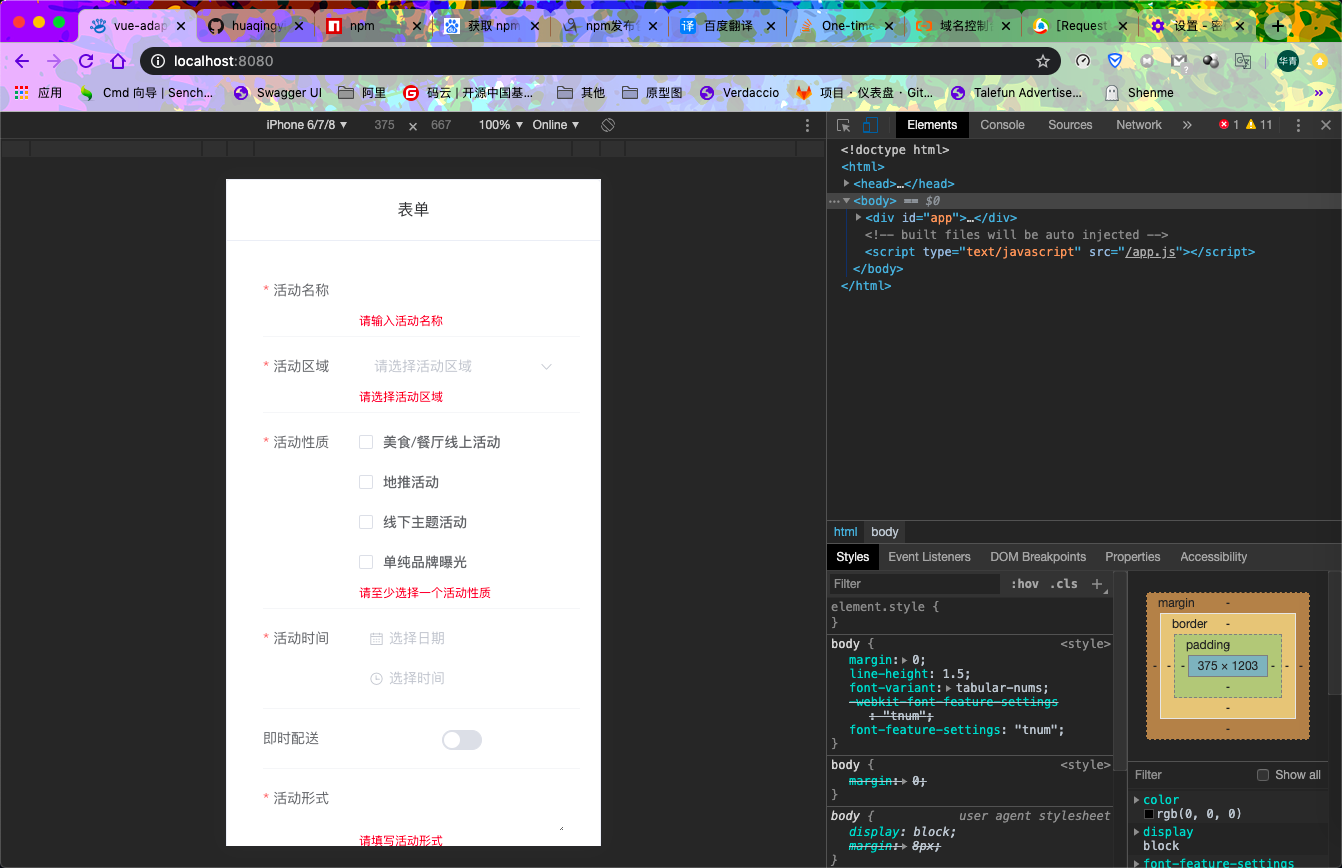Check the 美食/餐厅线上活动 checkbox
The height and width of the screenshot is (868, 1342).
[x=366, y=442]
